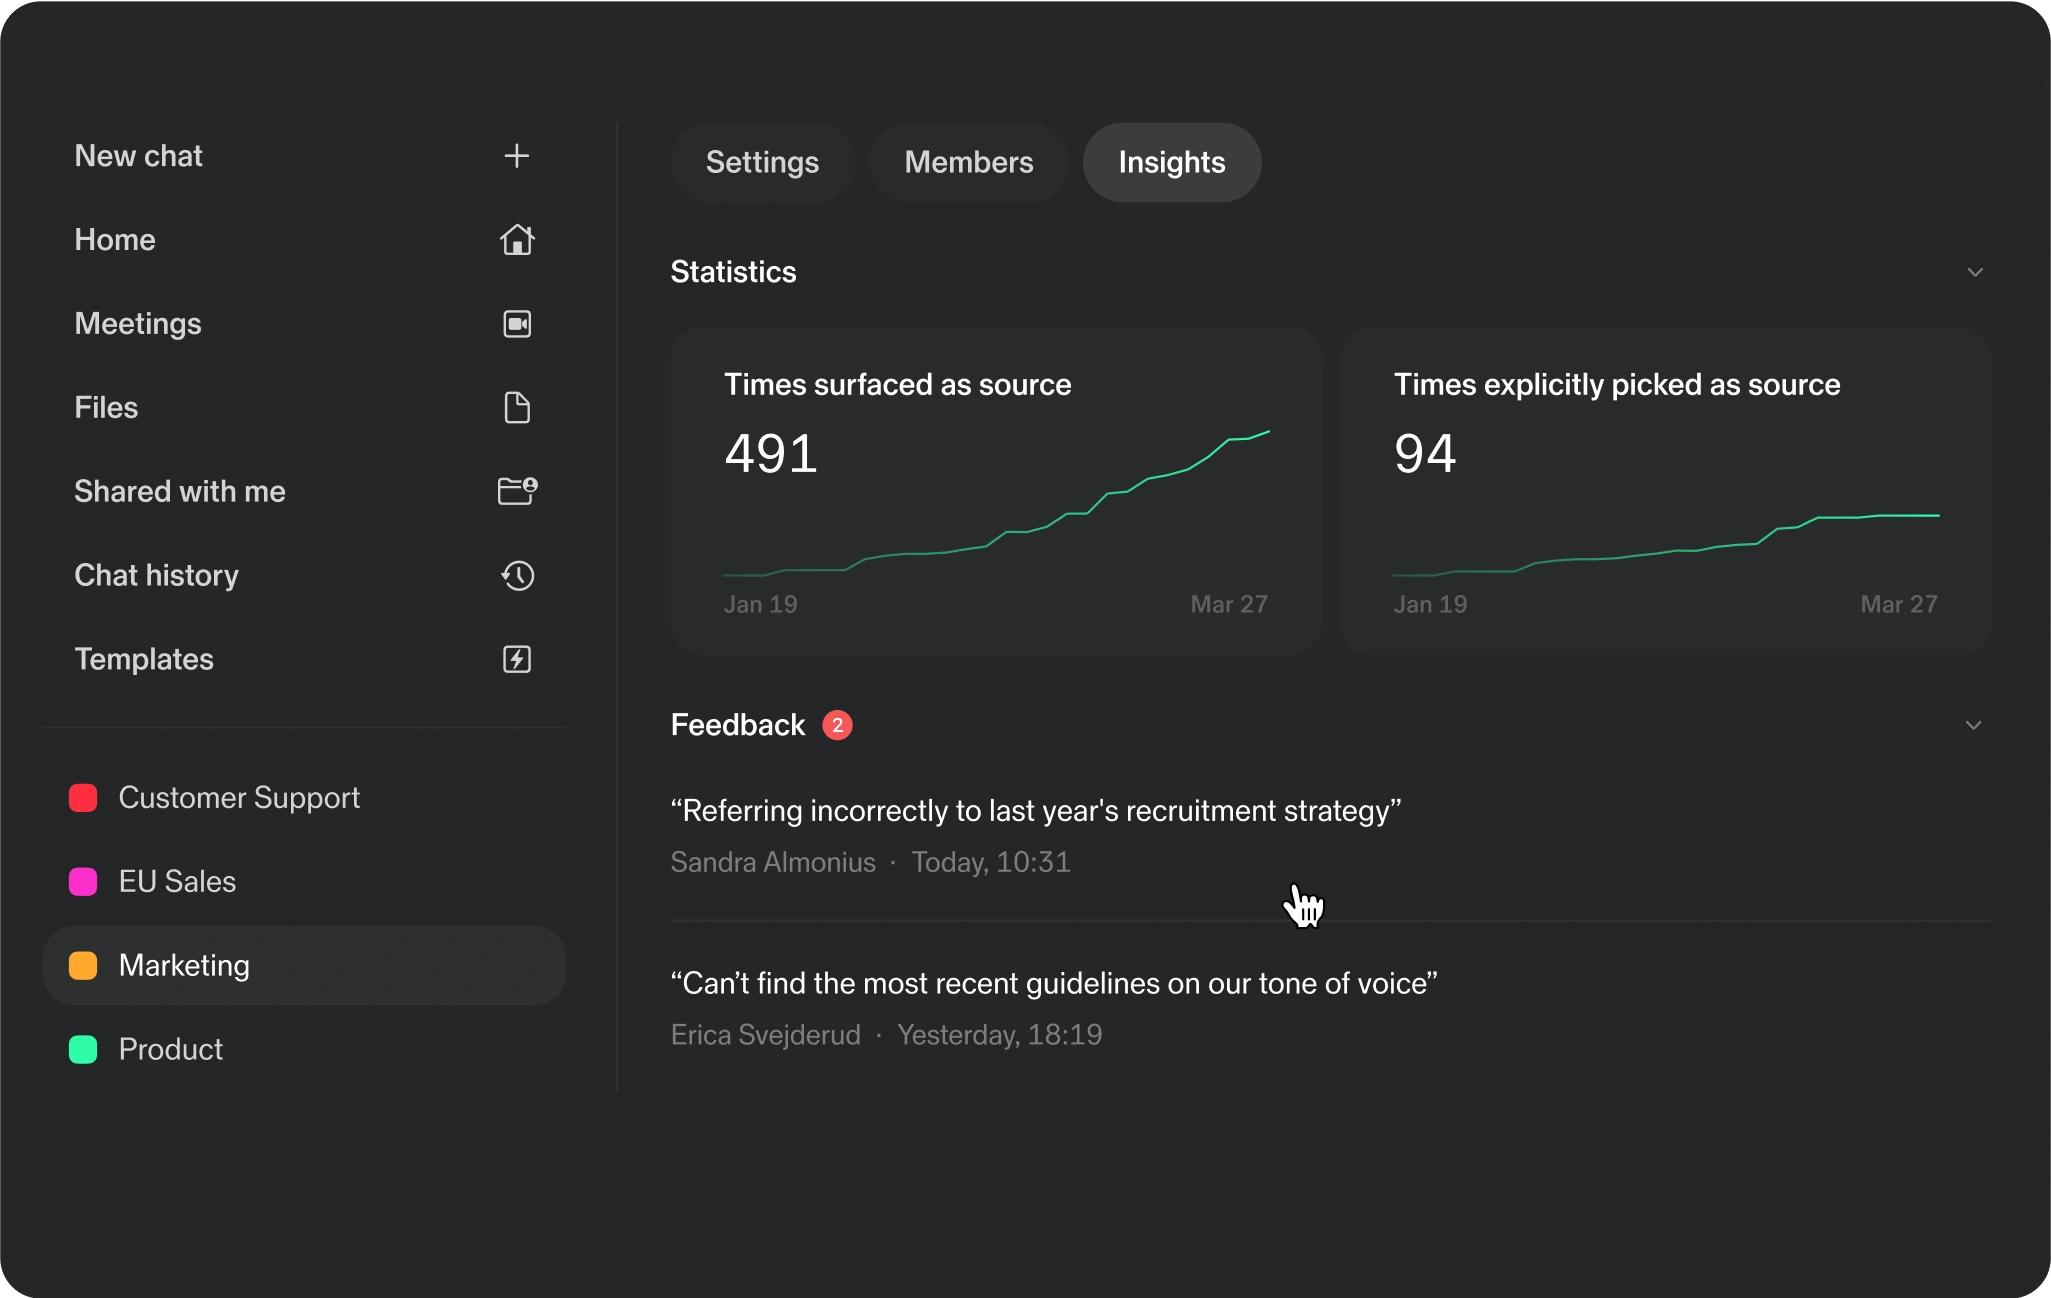This screenshot has height=1298, width=2051.
Task: Select the Customer Support workspace
Action: (239, 796)
